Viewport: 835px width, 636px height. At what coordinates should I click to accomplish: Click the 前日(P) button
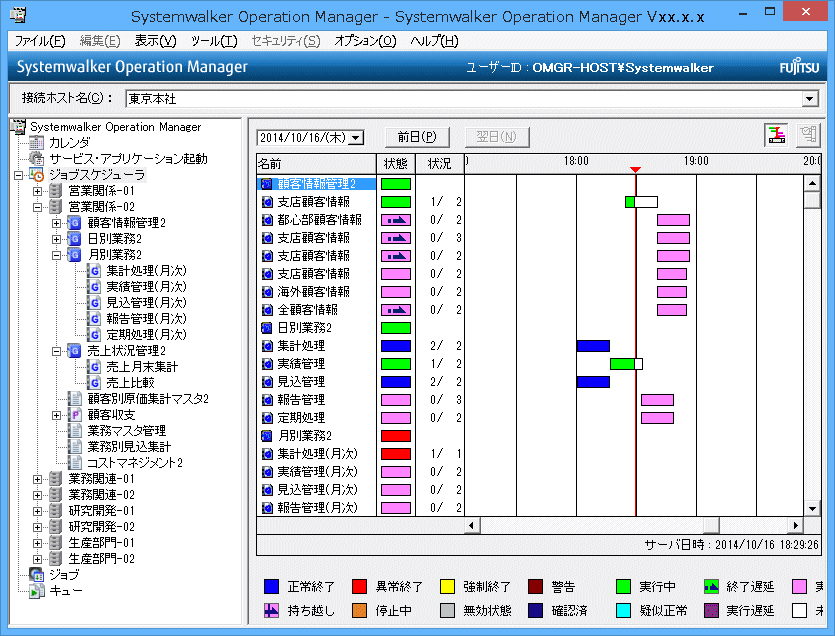tap(416, 137)
